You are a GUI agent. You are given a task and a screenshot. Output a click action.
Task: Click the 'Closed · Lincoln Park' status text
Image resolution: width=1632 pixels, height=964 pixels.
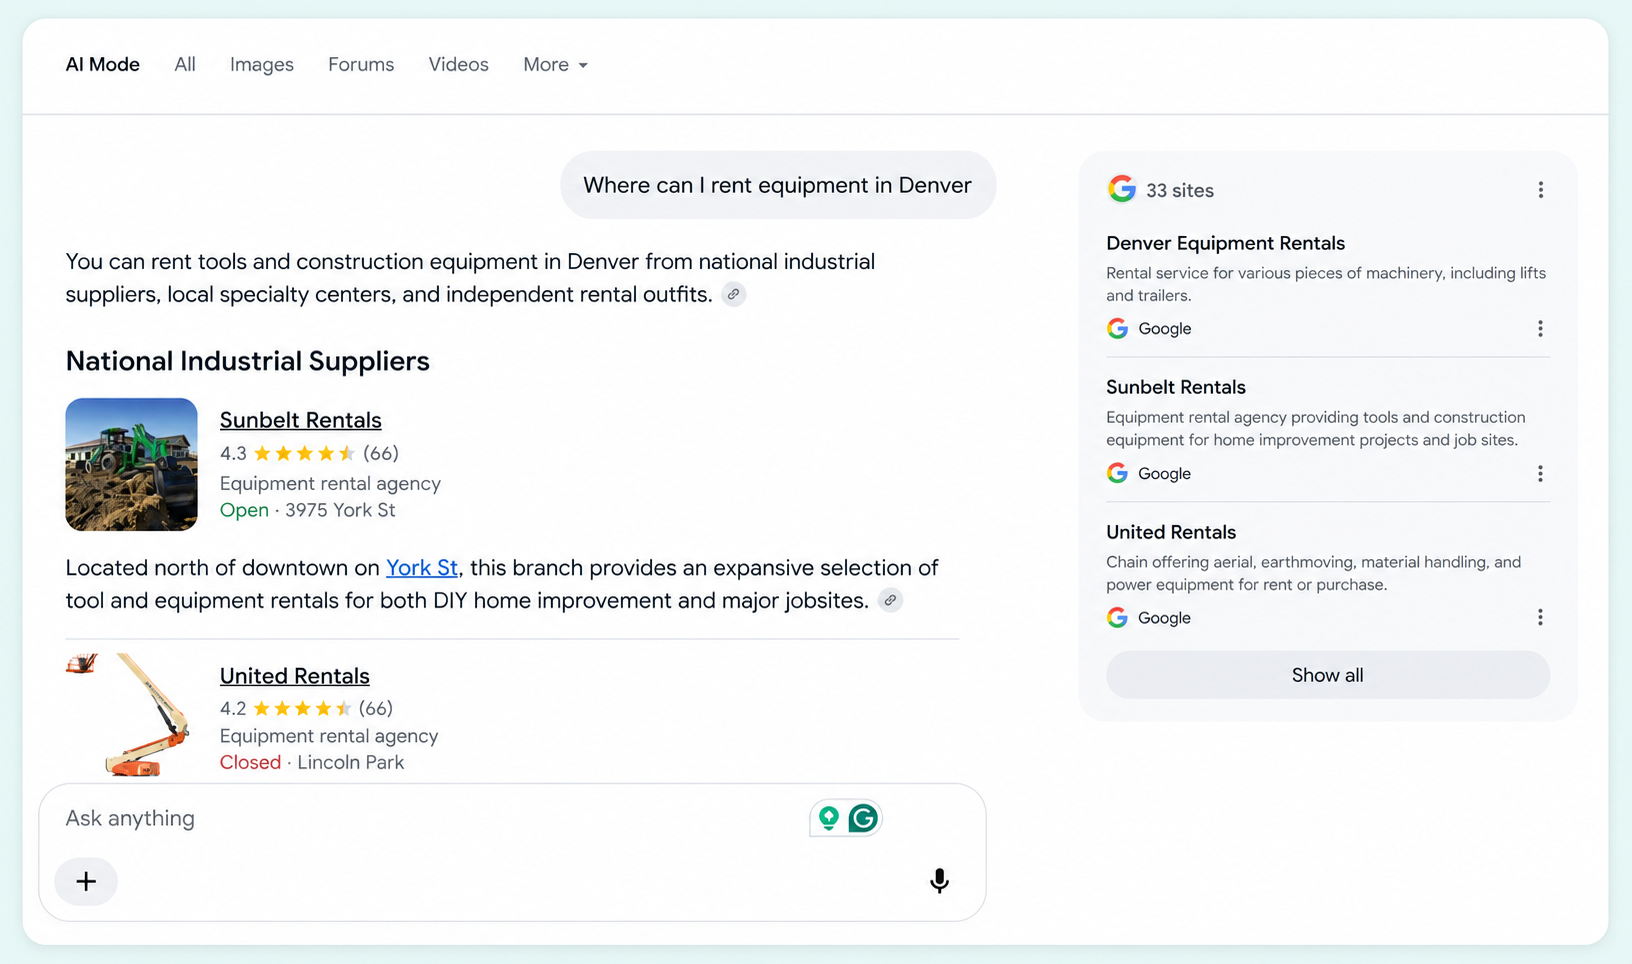coord(312,762)
